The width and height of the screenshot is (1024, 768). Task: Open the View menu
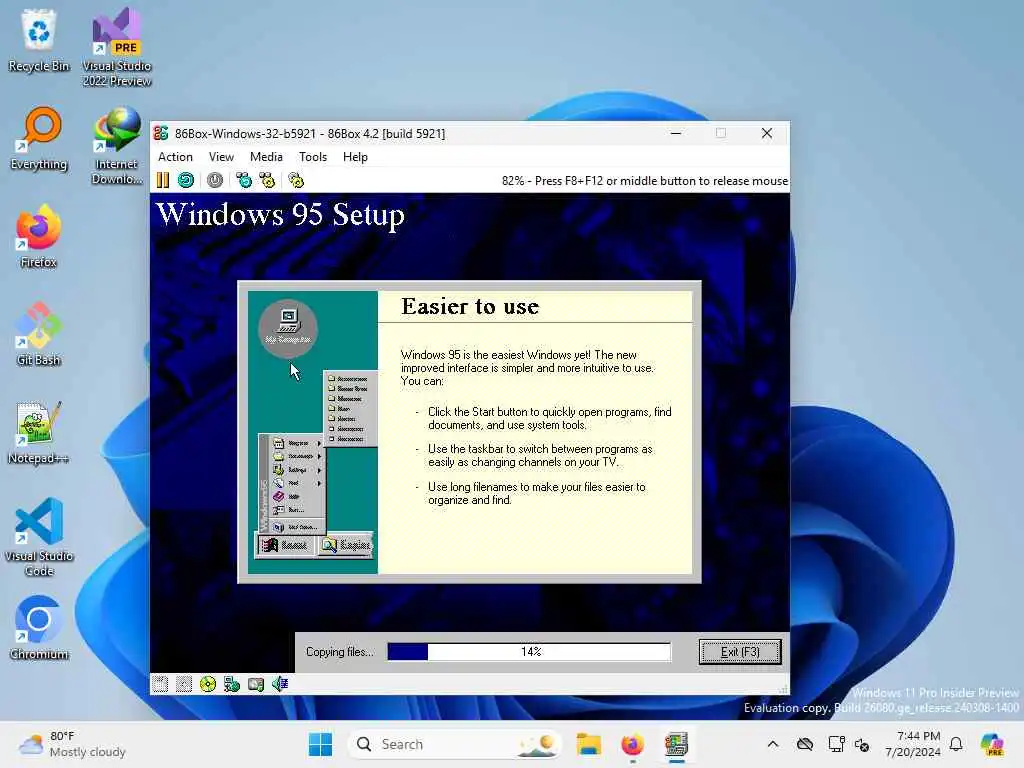tap(221, 157)
